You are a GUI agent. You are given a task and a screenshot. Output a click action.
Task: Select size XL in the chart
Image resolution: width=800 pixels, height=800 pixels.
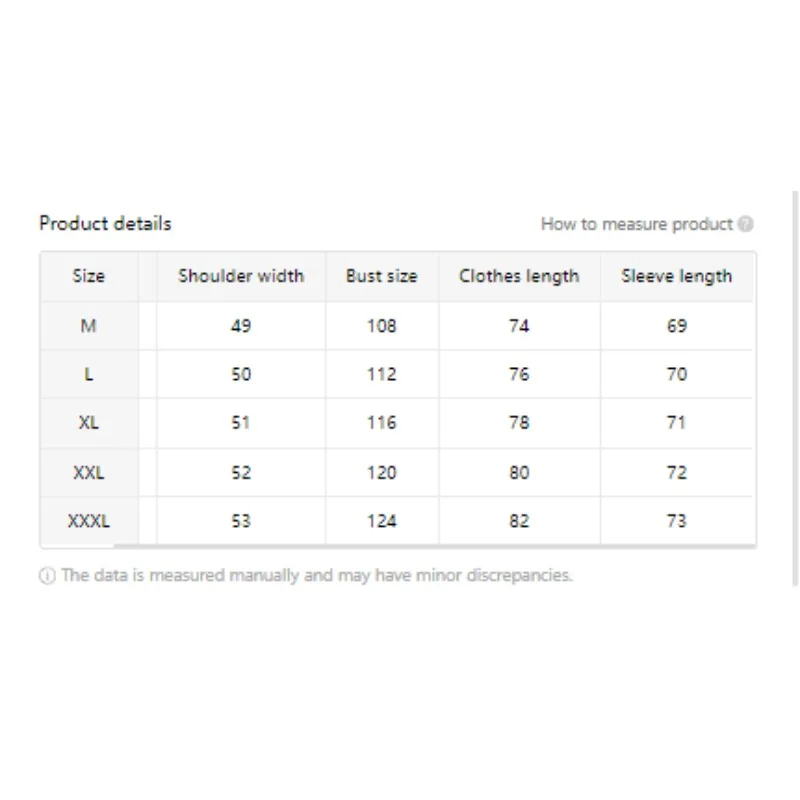click(89, 422)
